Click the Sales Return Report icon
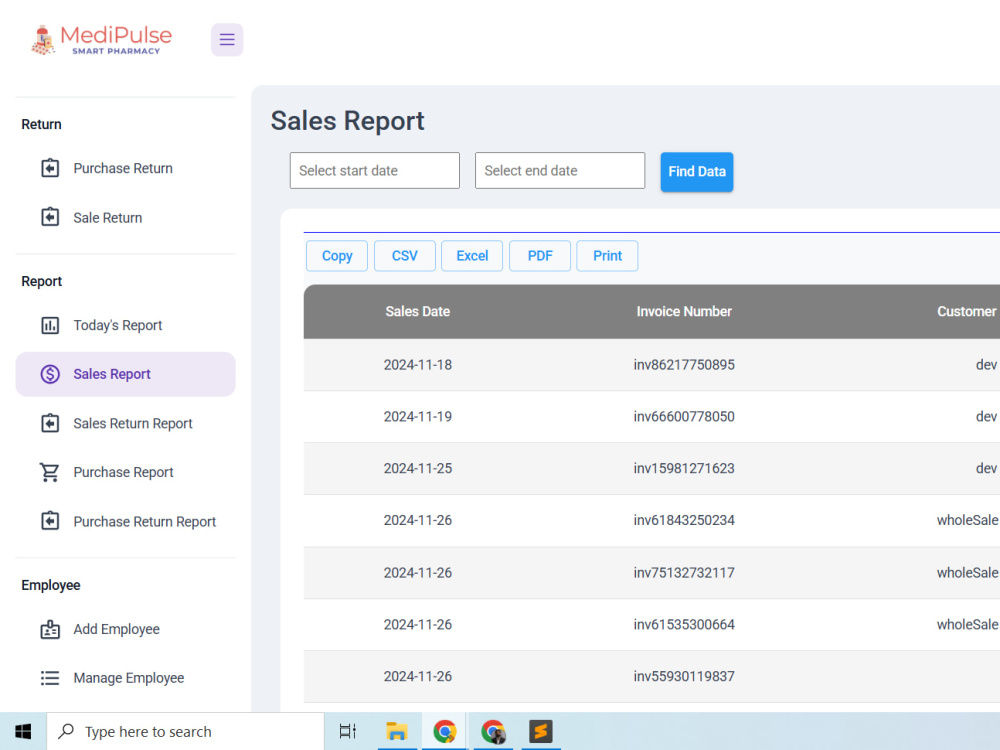1000x750 pixels. point(50,423)
